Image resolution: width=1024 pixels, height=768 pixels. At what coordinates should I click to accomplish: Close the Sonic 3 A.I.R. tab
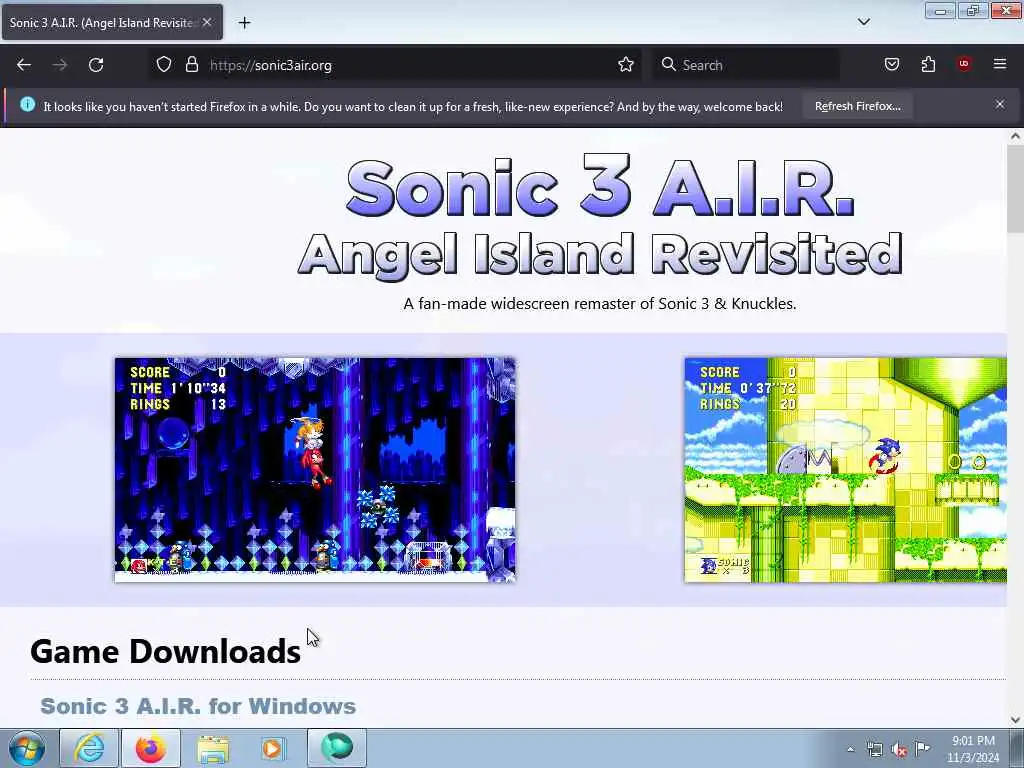[206, 22]
